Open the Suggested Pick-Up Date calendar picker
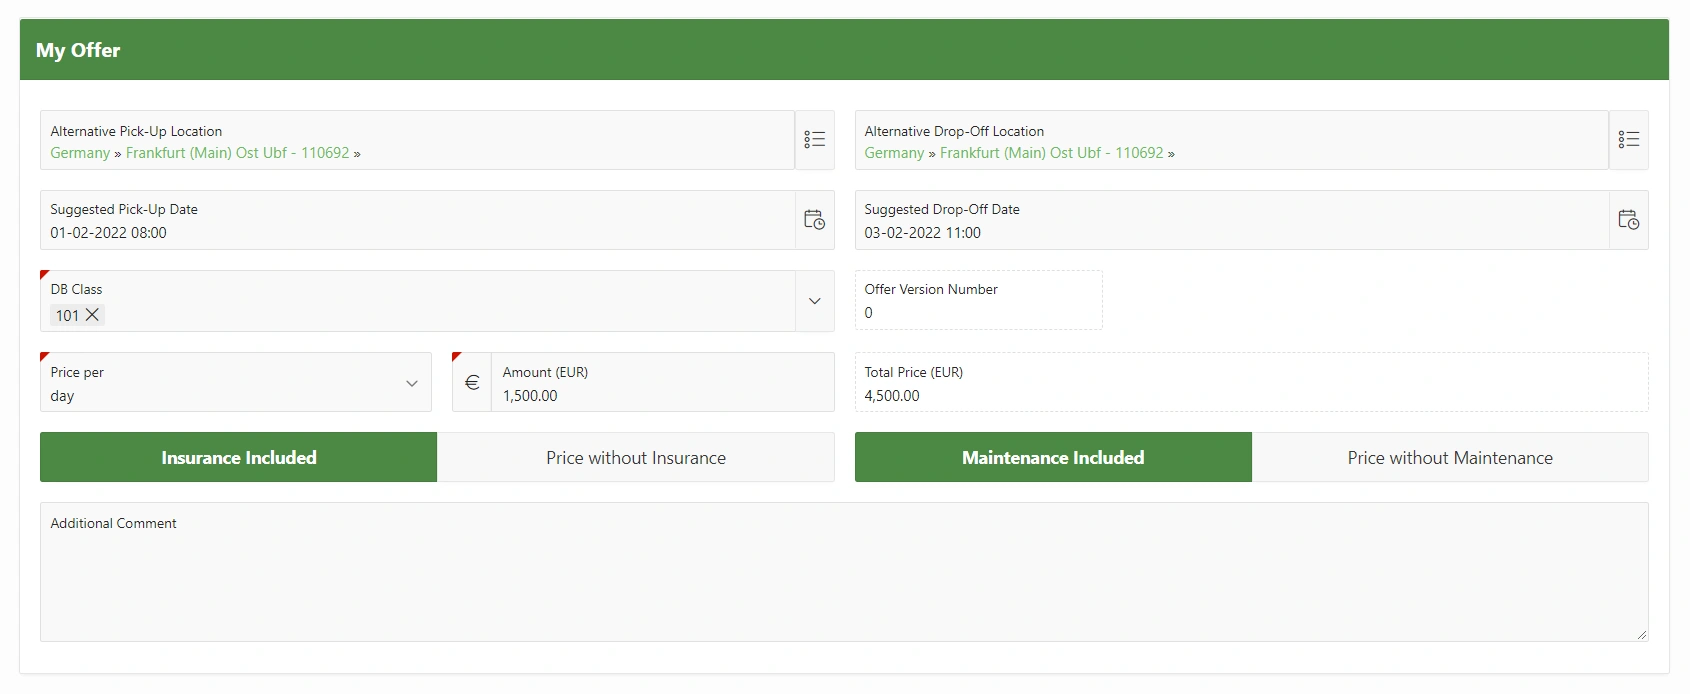Image resolution: width=1690 pixels, height=694 pixels. [x=814, y=220]
